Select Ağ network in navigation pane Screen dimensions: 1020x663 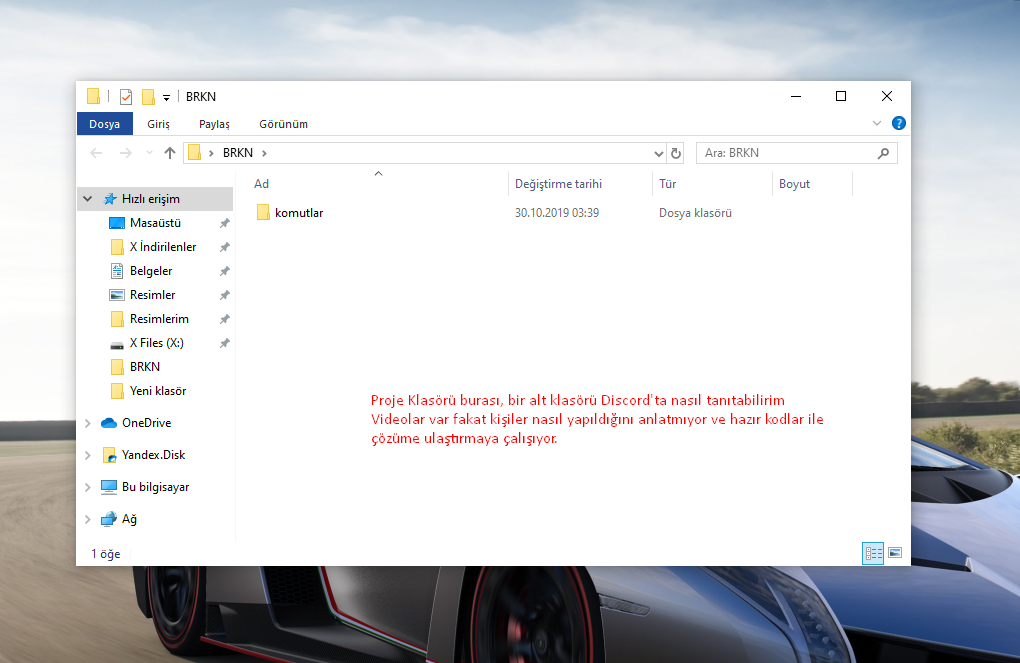[129, 519]
